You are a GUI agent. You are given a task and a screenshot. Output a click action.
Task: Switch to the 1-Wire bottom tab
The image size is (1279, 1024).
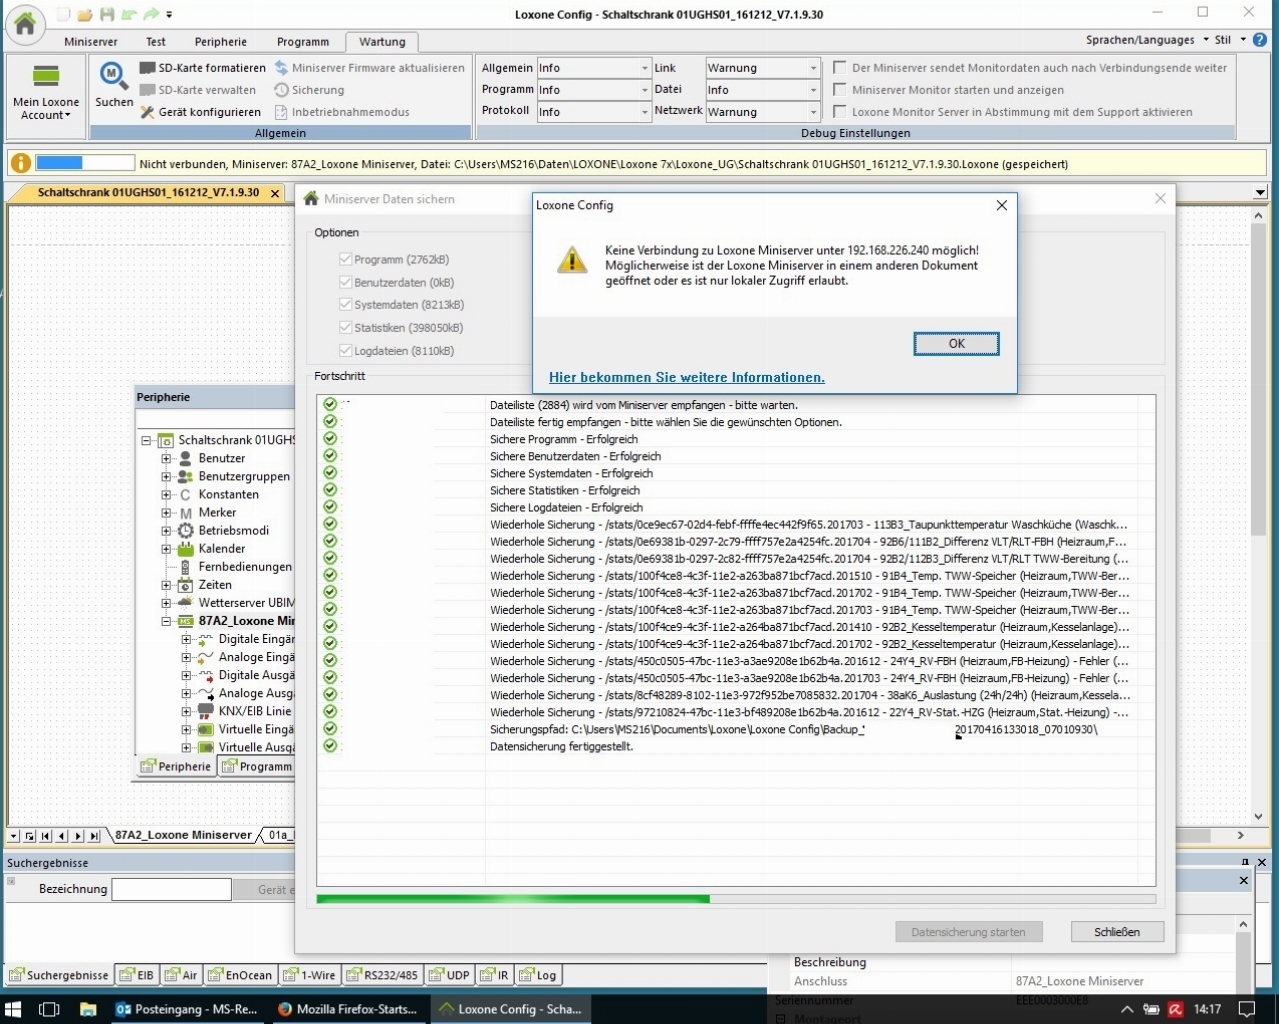tap(310, 975)
